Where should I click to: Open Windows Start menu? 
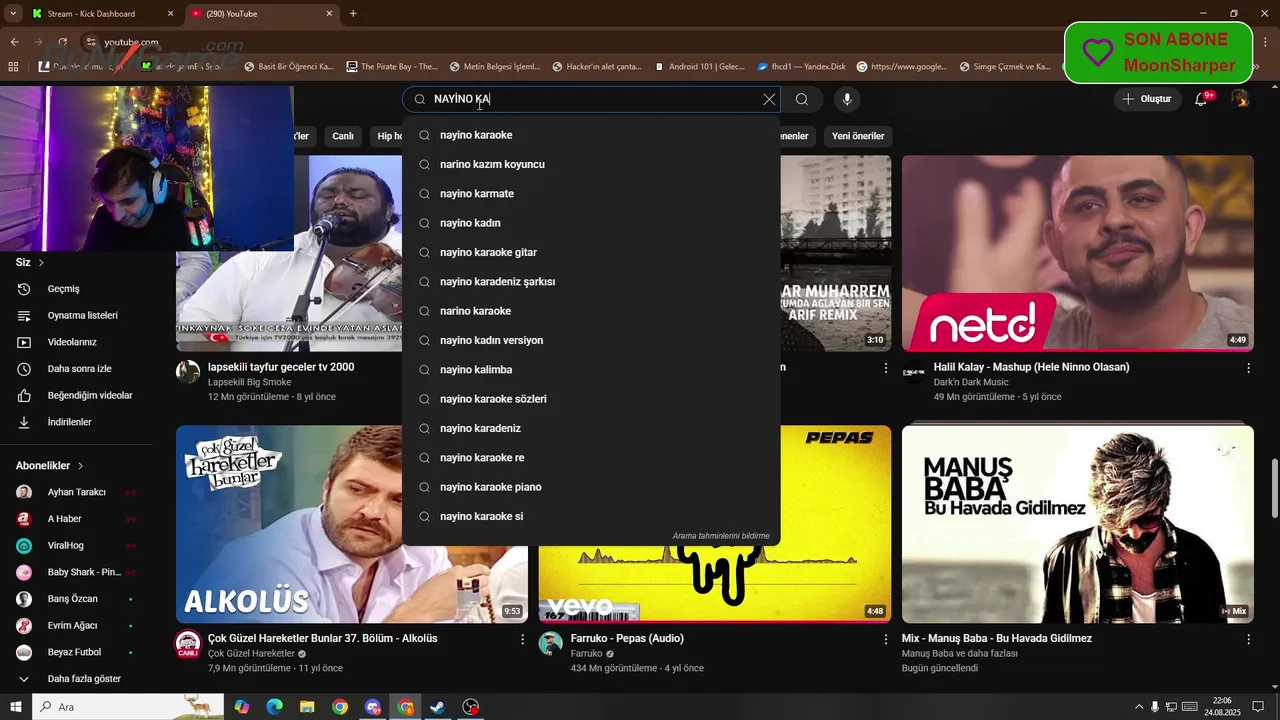(x=16, y=707)
